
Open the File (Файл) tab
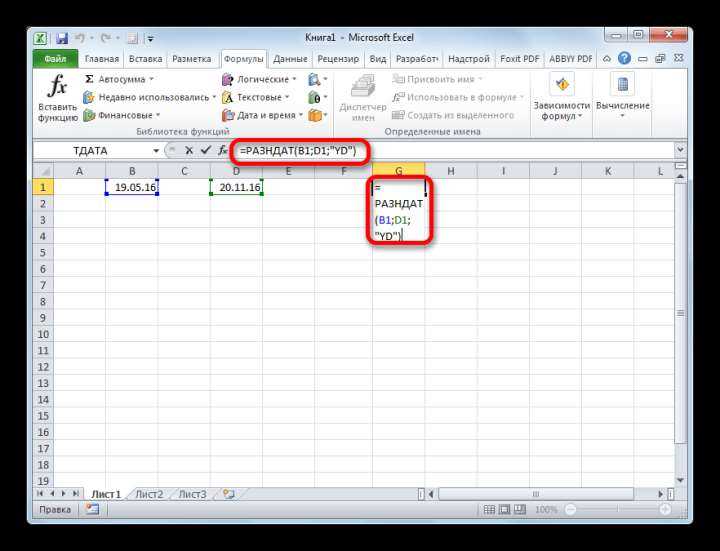tap(56, 59)
